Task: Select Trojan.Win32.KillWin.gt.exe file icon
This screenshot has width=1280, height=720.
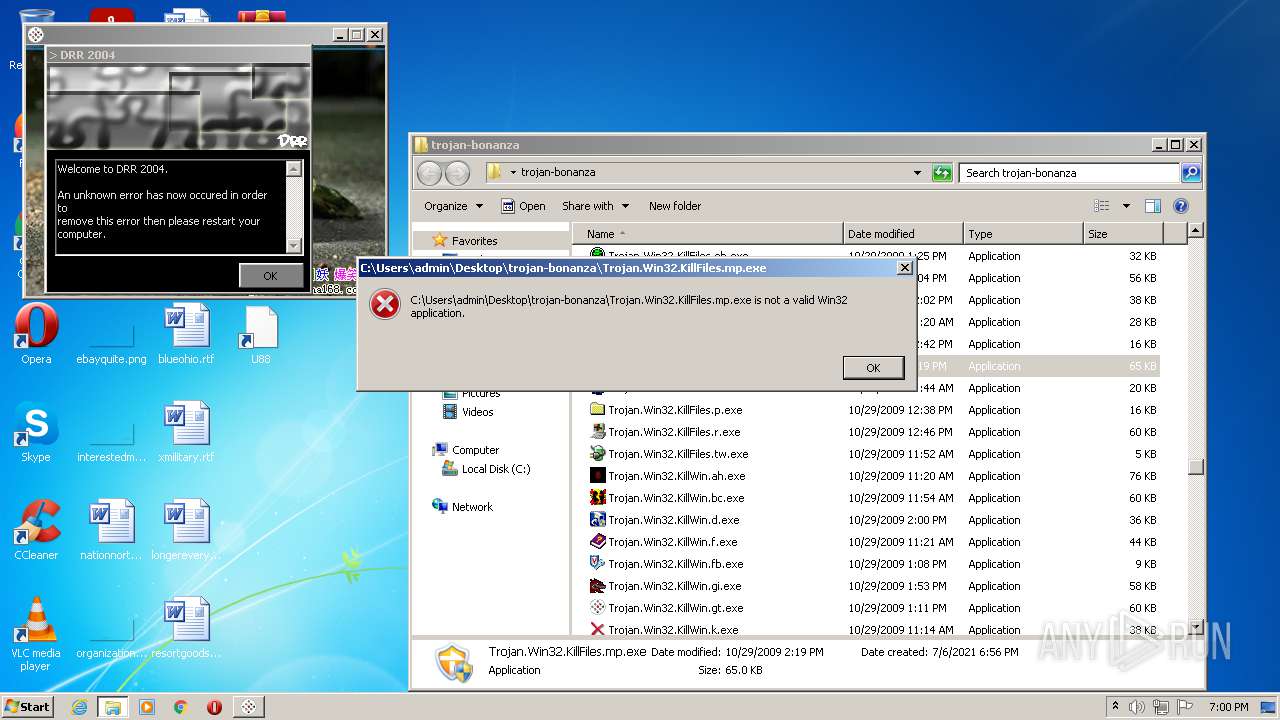Action: click(x=598, y=608)
